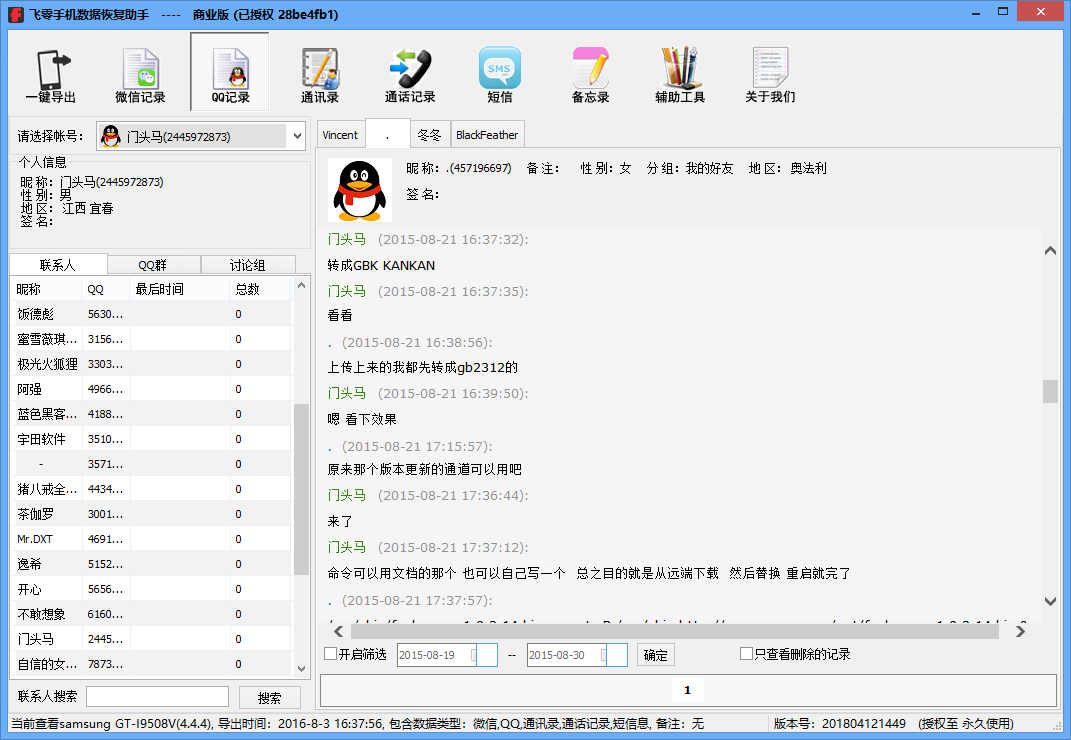1071x740 pixels.
Task: Open 辅助工具 auxiliary tools
Action: [680, 74]
